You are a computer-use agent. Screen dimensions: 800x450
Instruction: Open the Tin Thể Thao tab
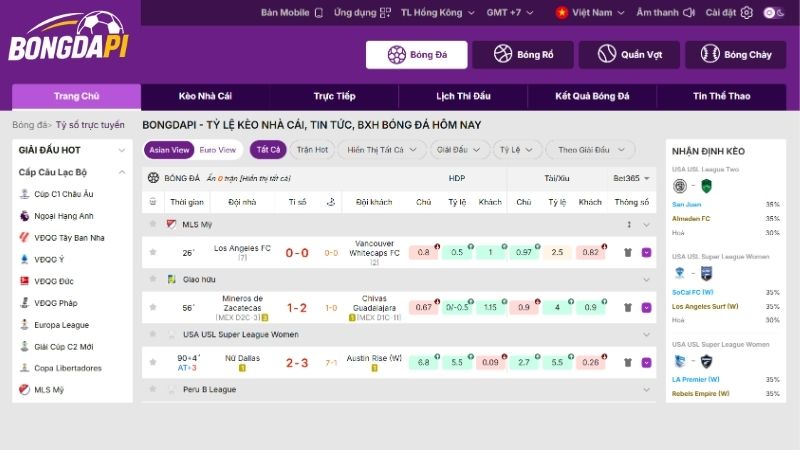721,96
